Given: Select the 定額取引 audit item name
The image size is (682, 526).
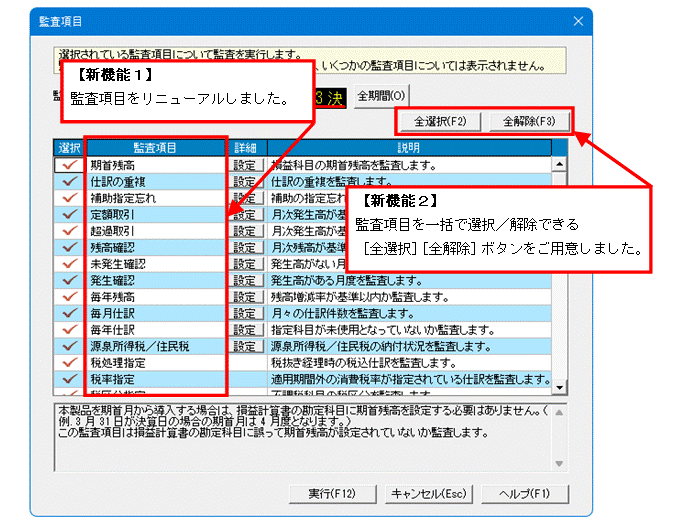Looking at the screenshot, I should (113, 215).
